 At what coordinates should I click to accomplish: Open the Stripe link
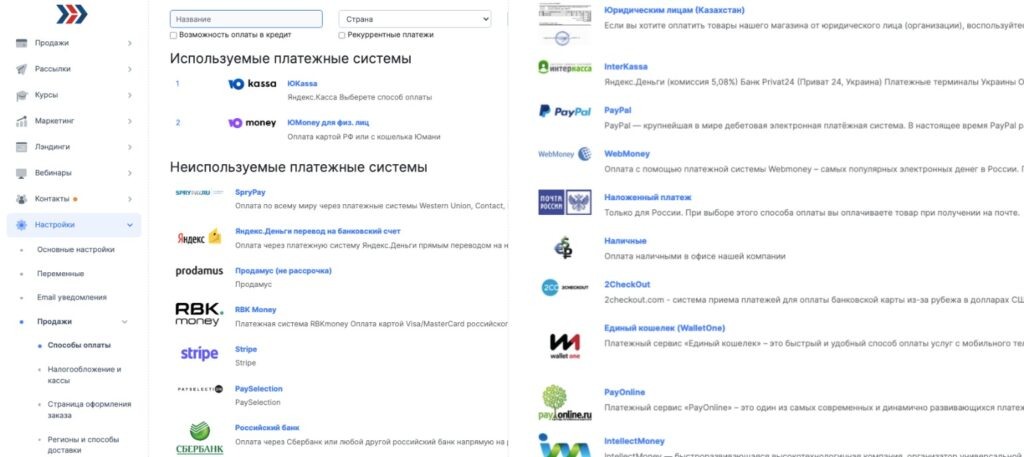pos(246,349)
